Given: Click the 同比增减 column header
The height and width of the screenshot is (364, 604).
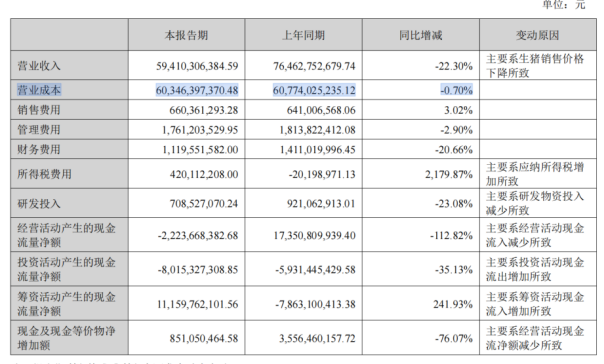Looking at the screenshot, I should (x=421, y=35).
